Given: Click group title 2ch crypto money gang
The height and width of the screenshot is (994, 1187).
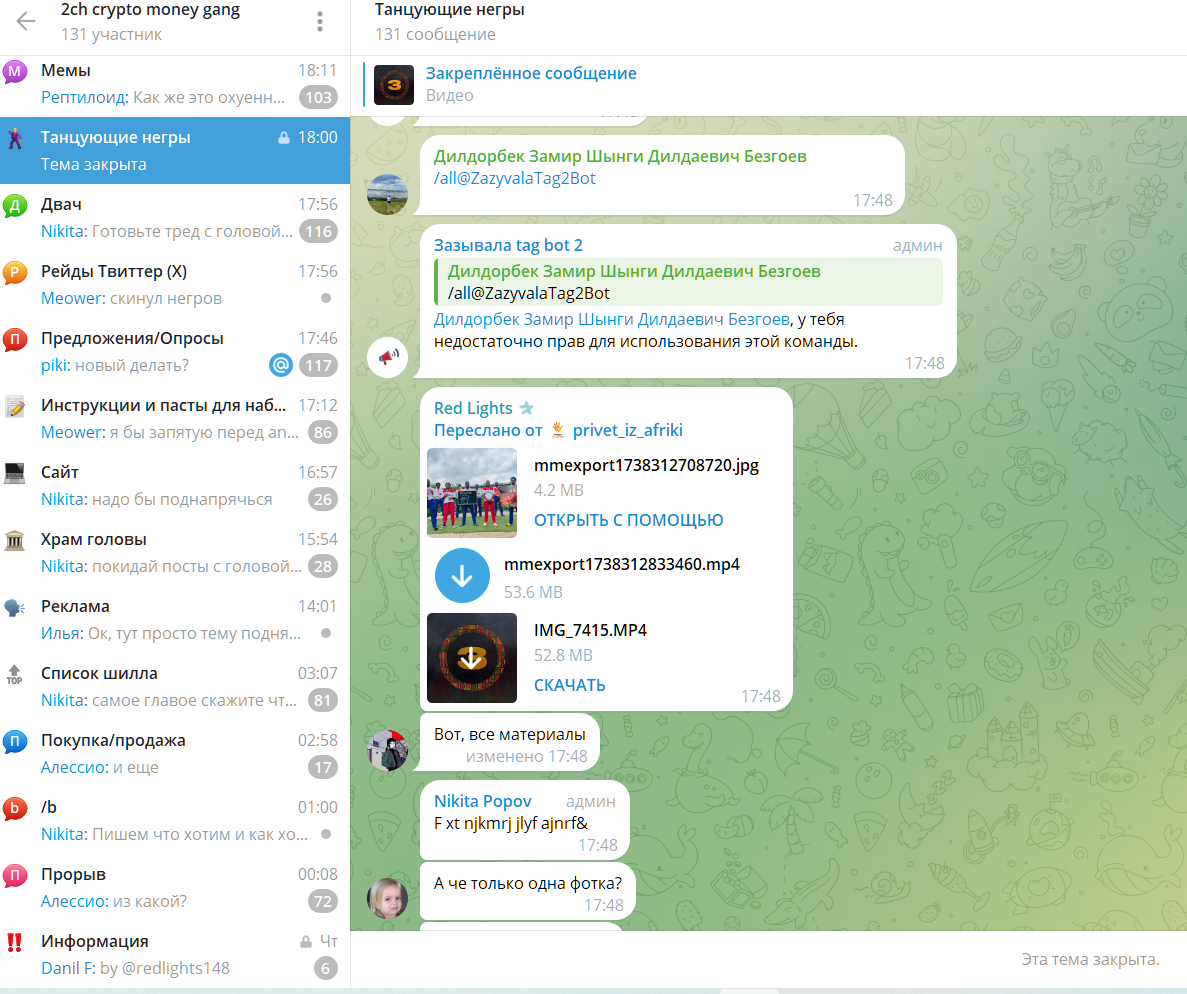Looking at the screenshot, I should pyautogui.click(x=150, y=10).
